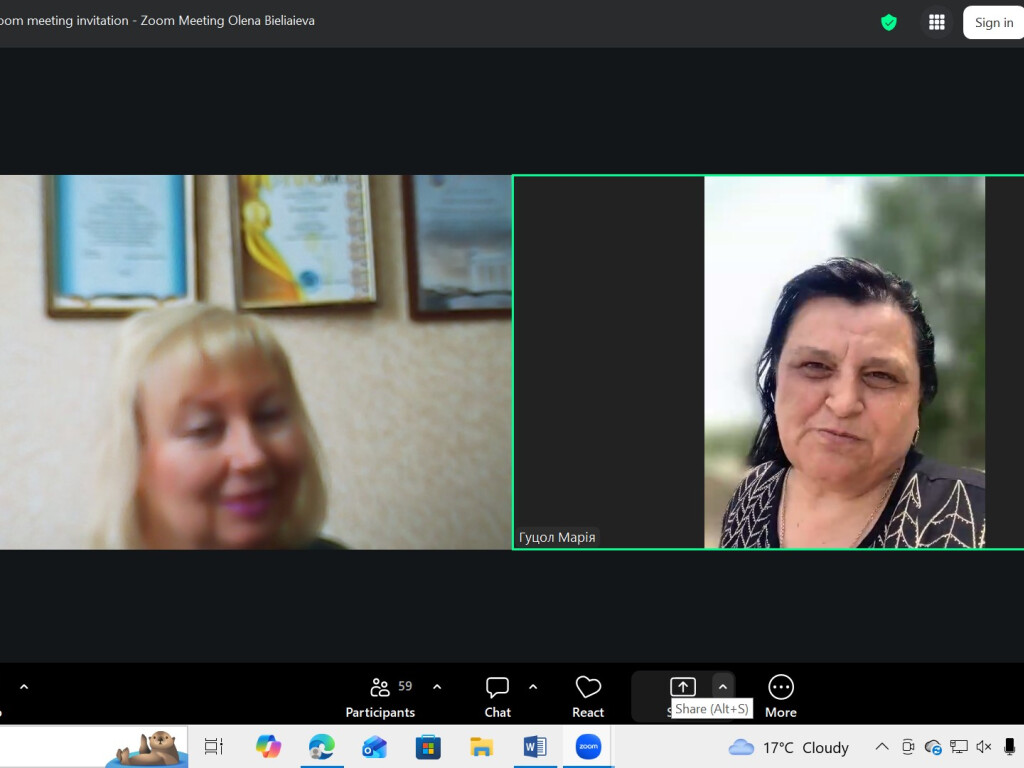Open the React heart menu
Viewport: 1024px width, 768px height.
588,697
